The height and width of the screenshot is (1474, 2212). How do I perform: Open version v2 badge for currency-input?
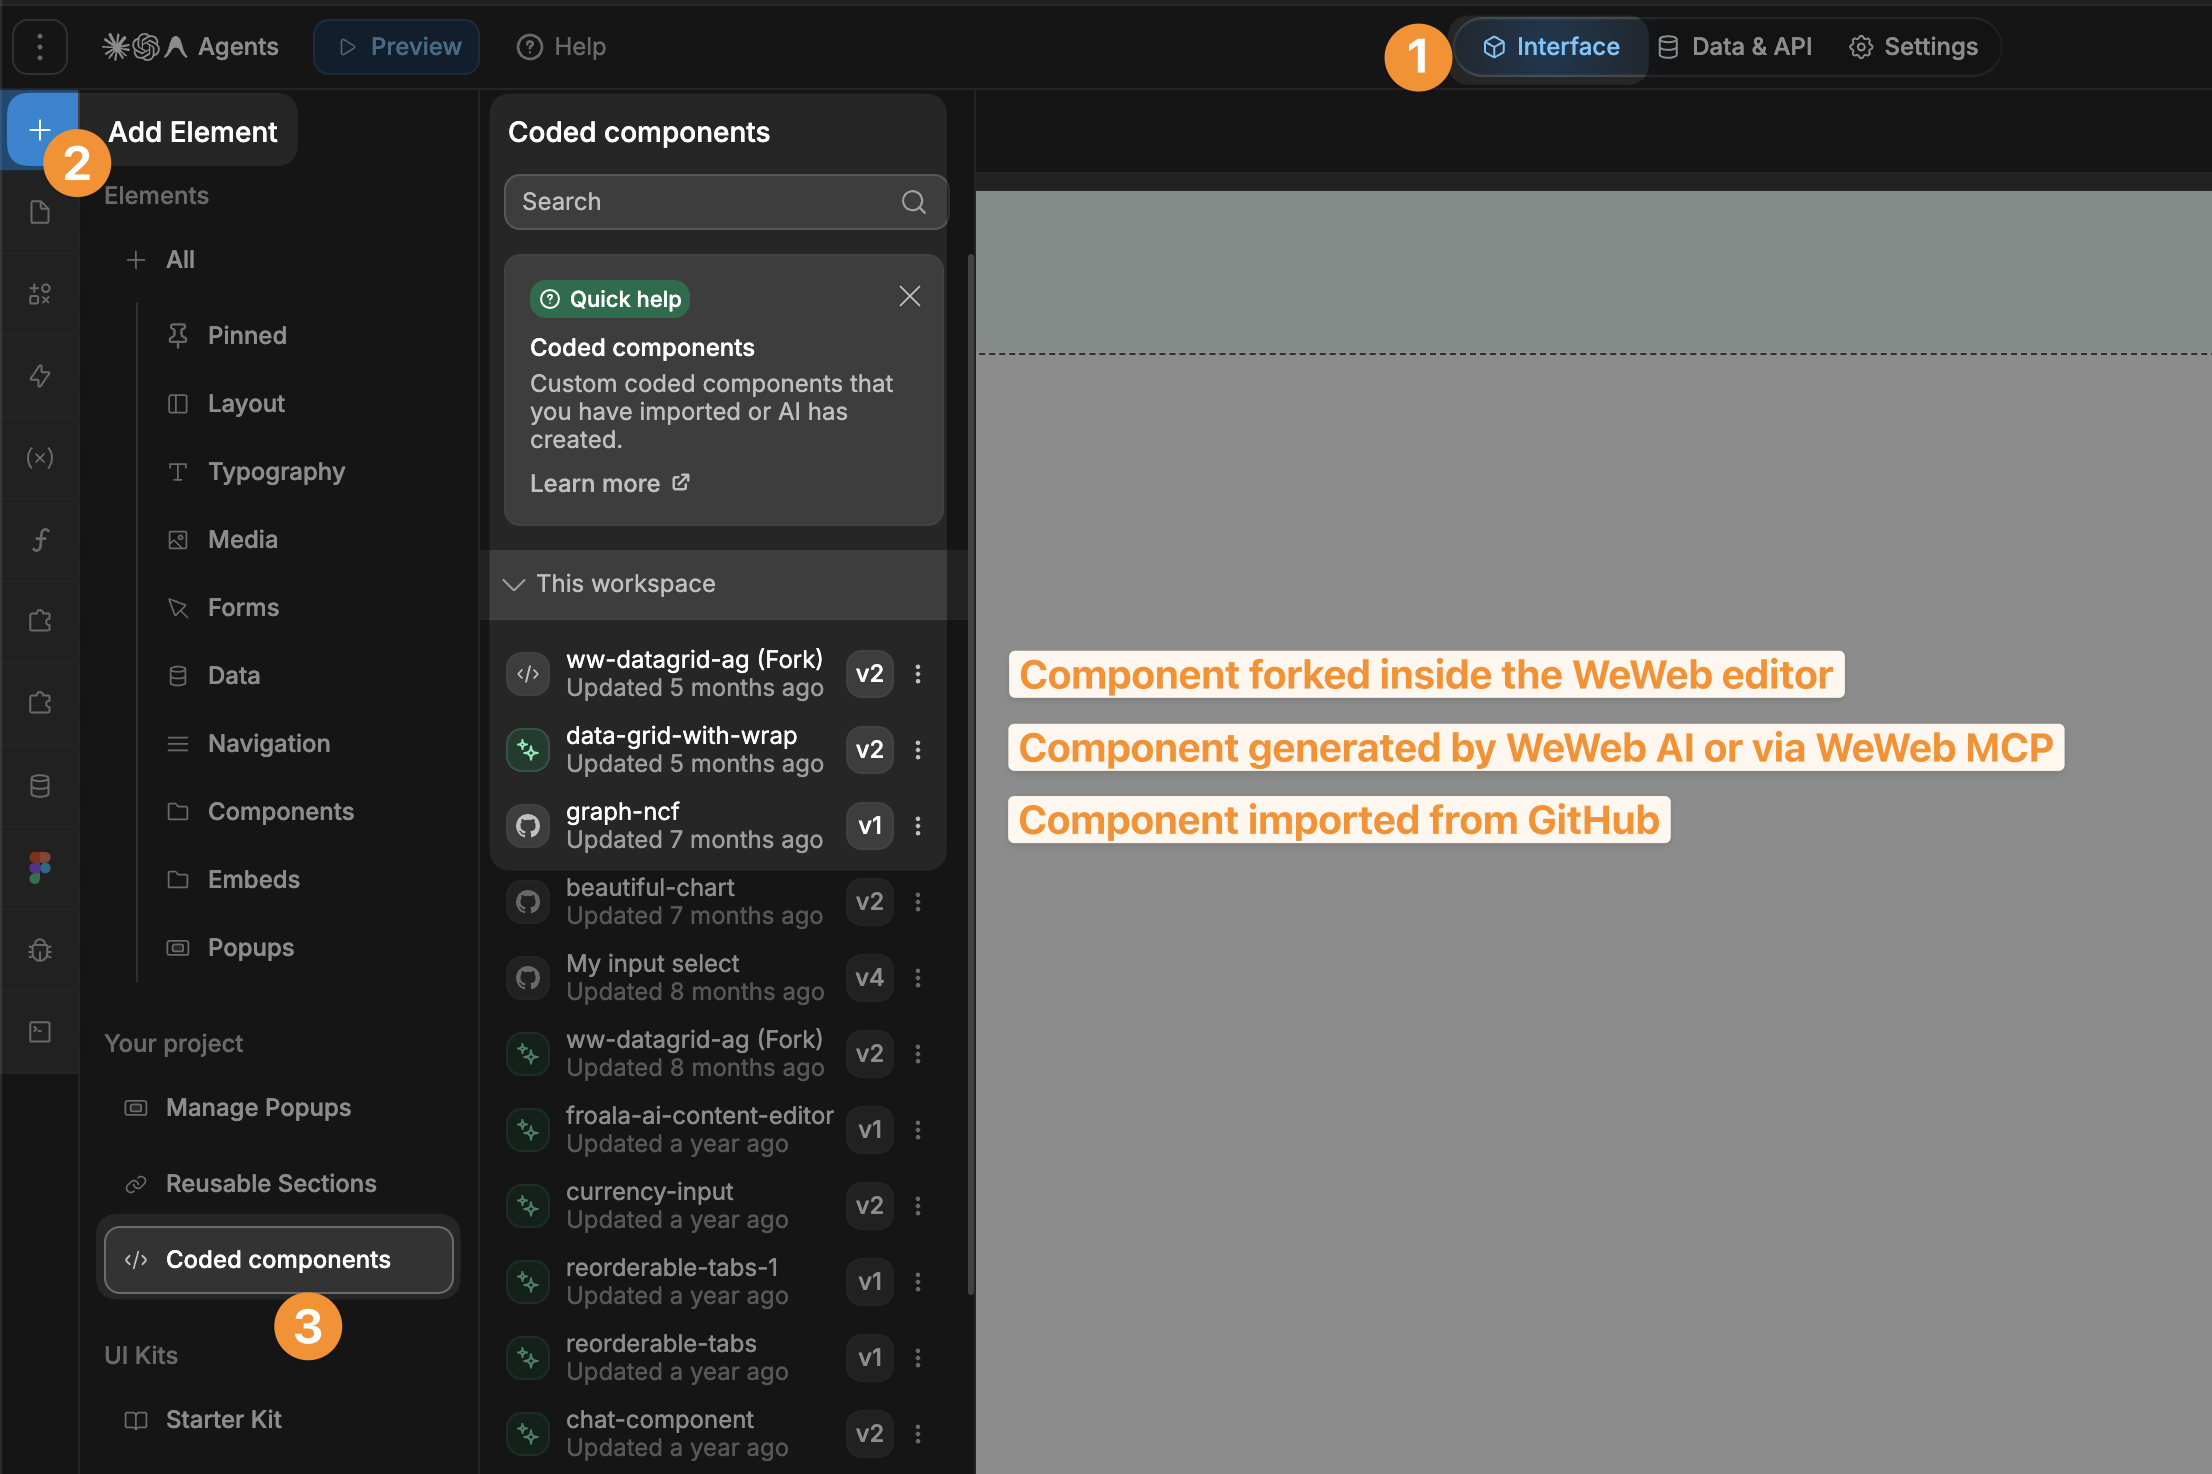coord(870,1206)
